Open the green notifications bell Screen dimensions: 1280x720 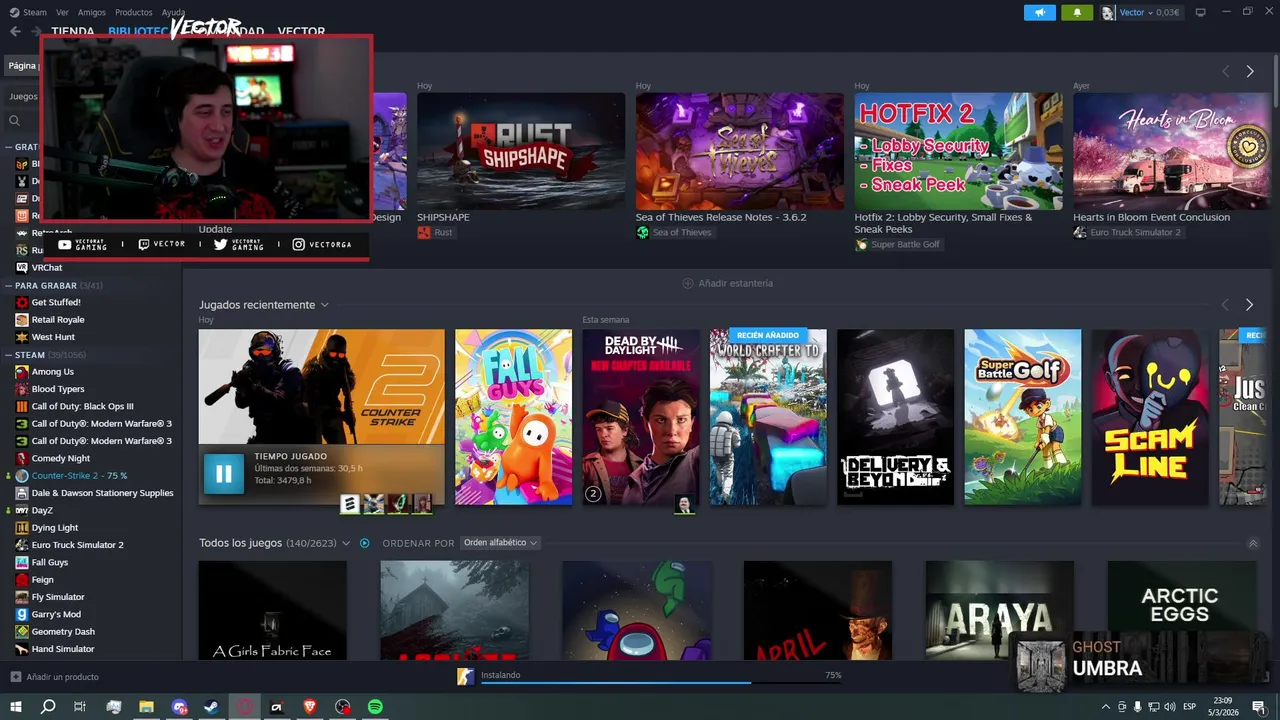1077,12
